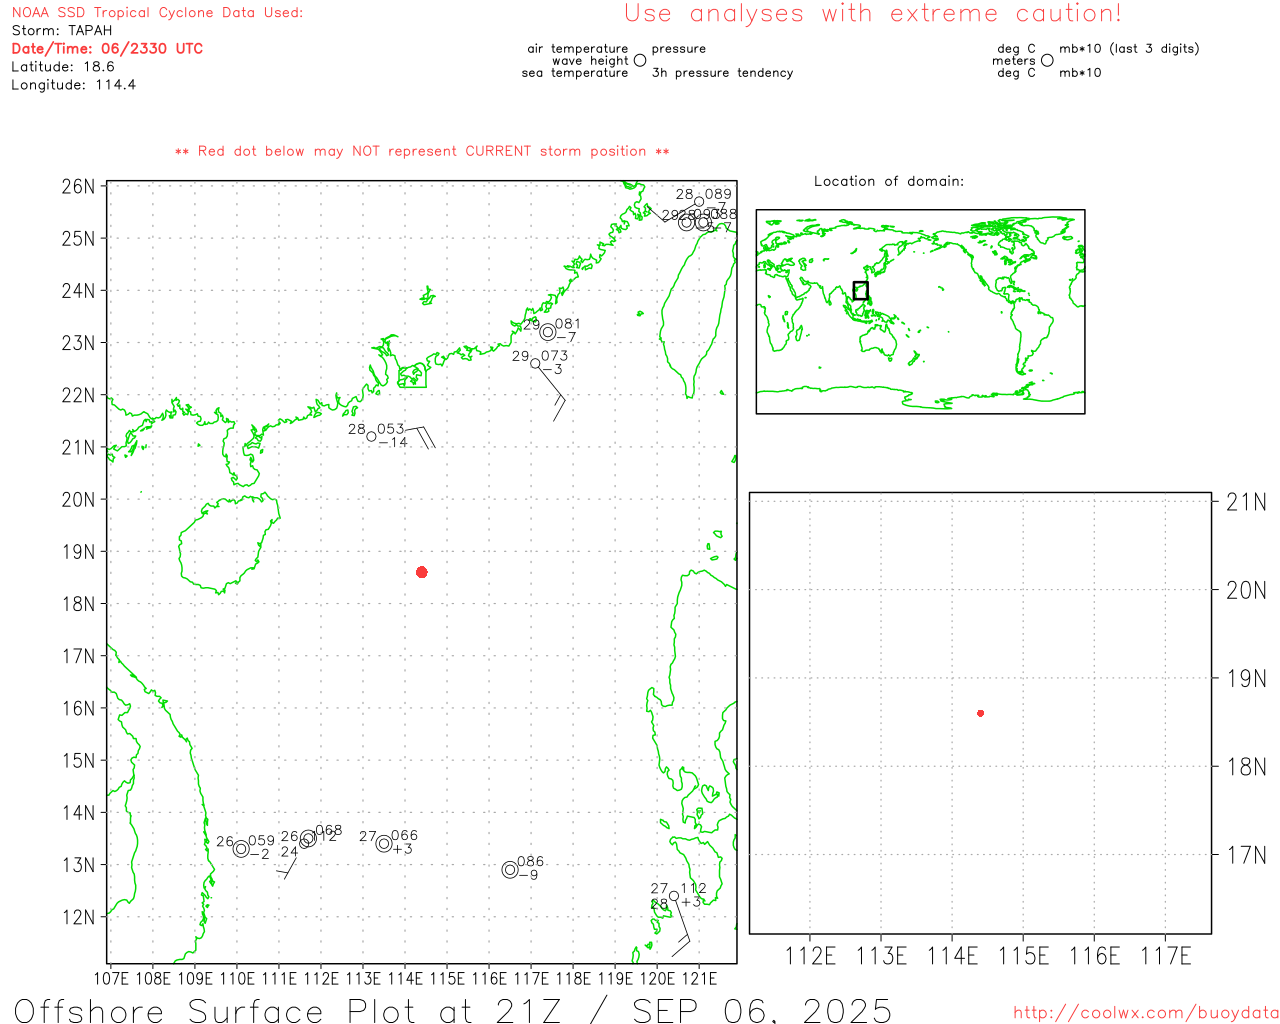The width and height of the screenshot is (1280, 1024).
Task: Click the 'Location of domain:' label
Action: click(x=889, y=182)
